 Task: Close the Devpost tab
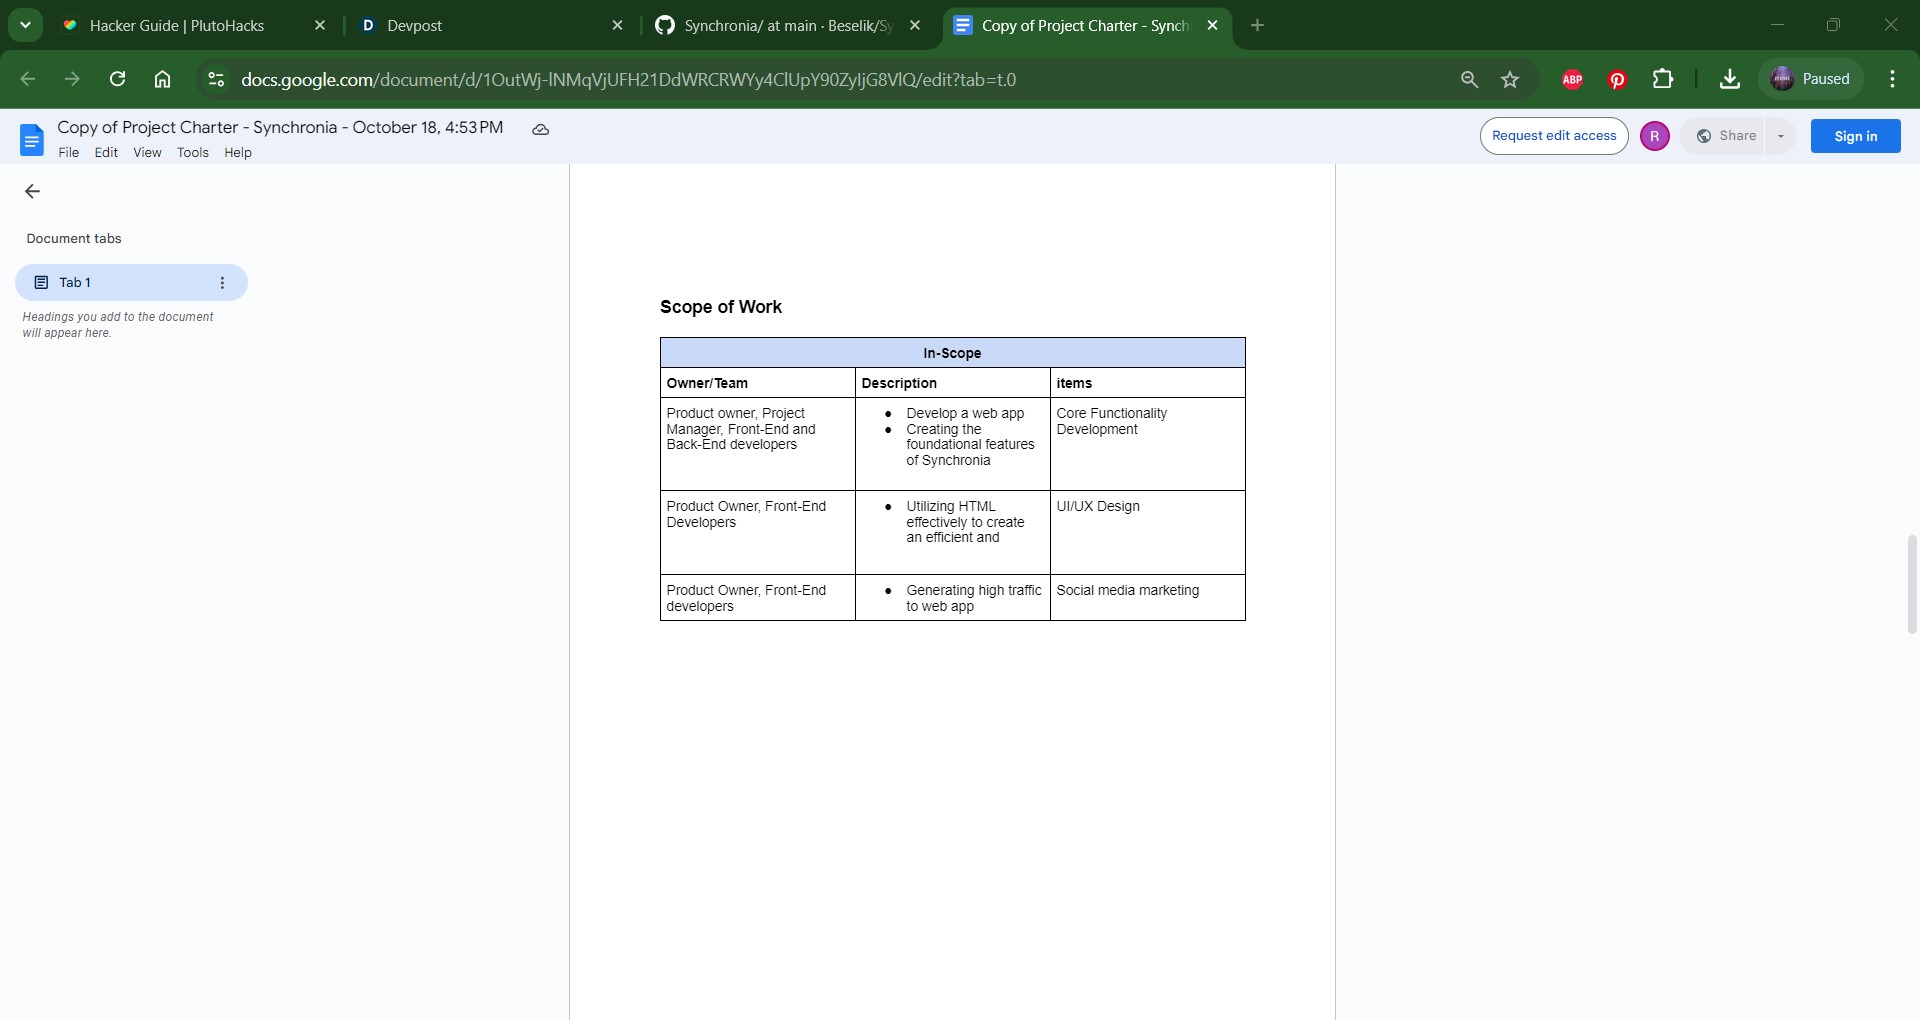[617, 26]
